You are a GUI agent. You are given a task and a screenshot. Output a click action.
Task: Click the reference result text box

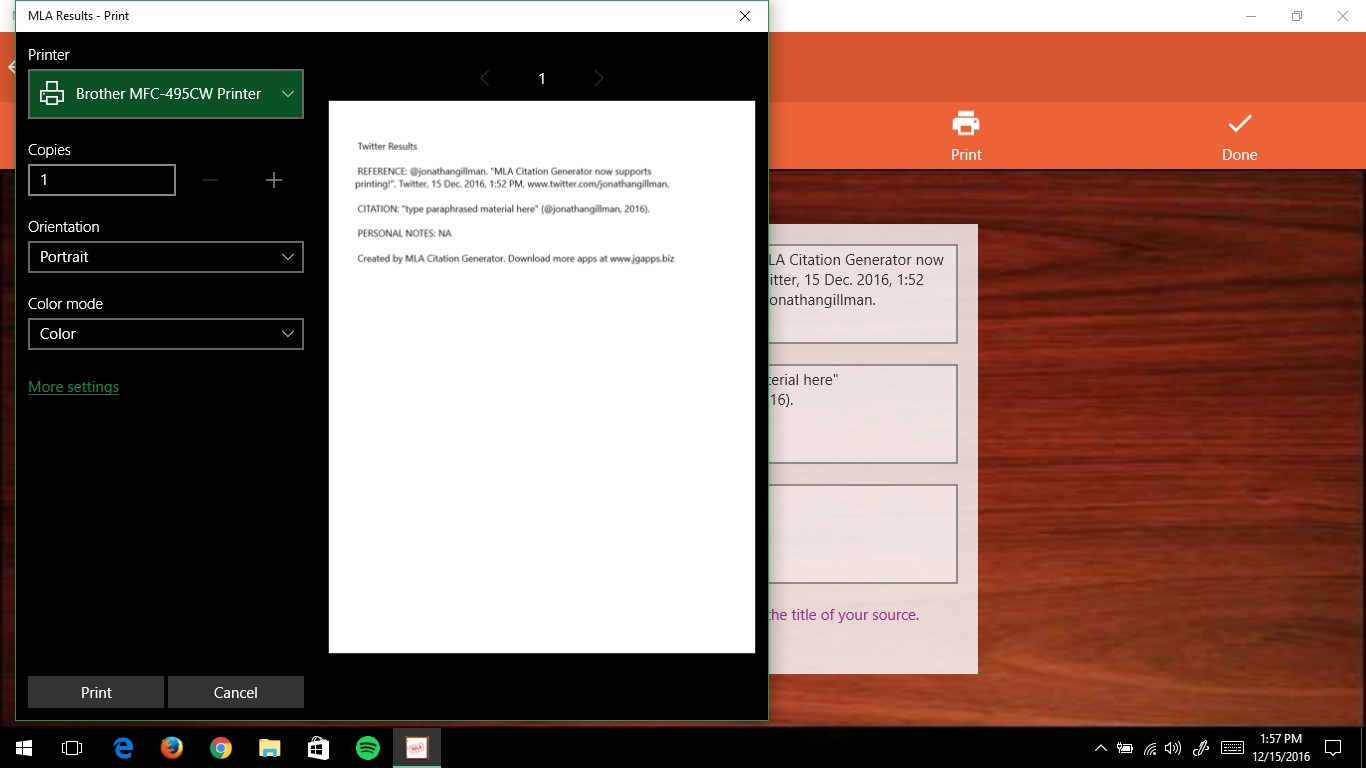pyautogui.click(x=862, y=294)
